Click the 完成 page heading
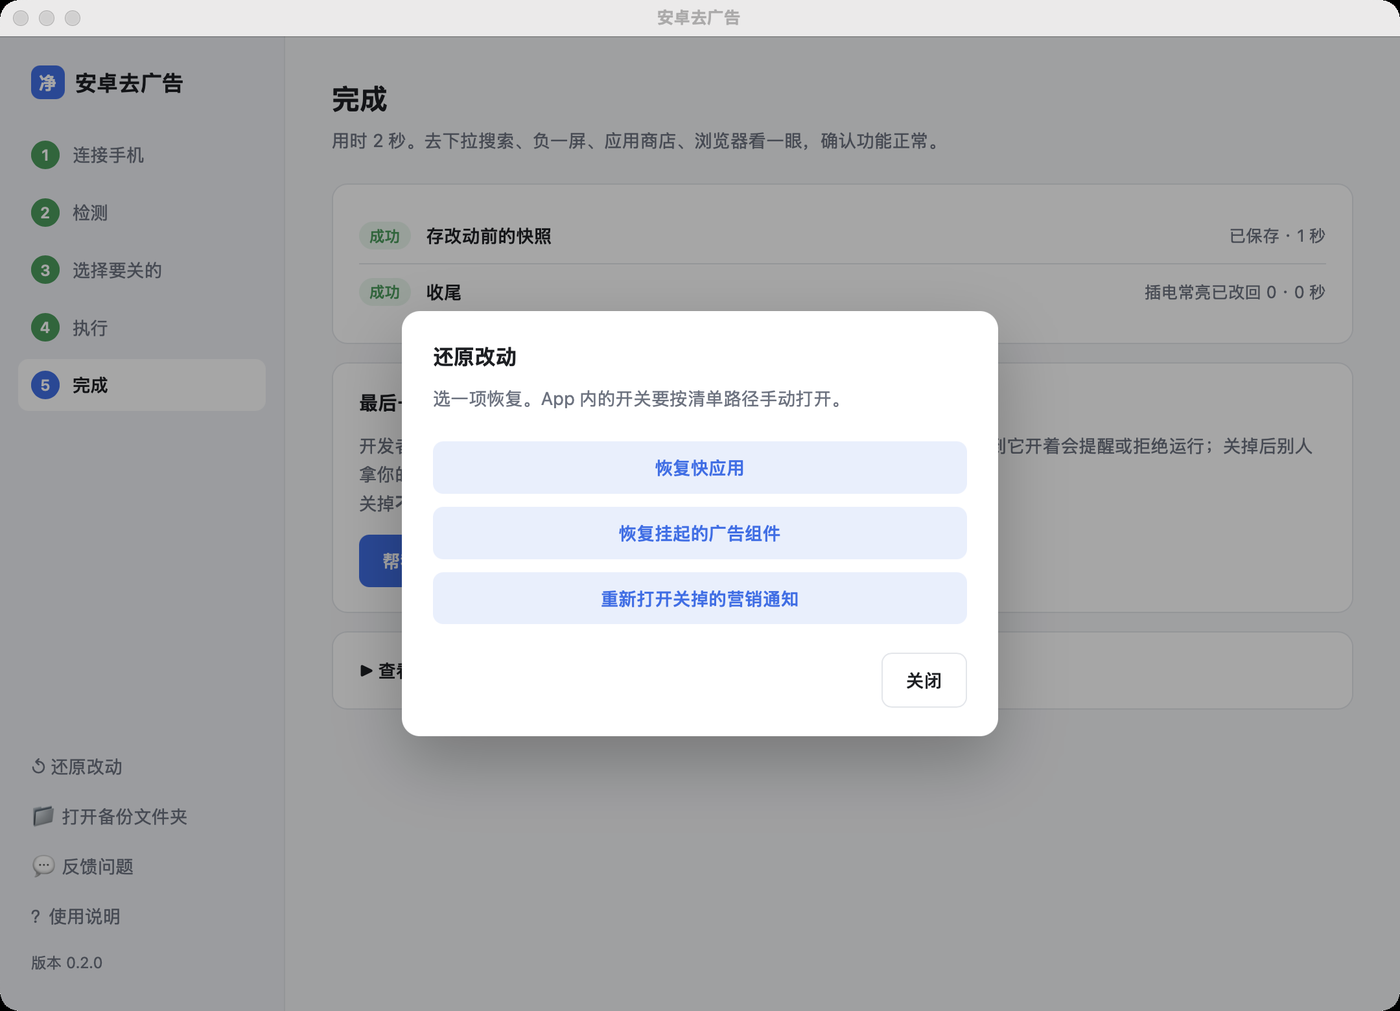1400x1011 pixels. pyautogui.click(x=360, y=99)
